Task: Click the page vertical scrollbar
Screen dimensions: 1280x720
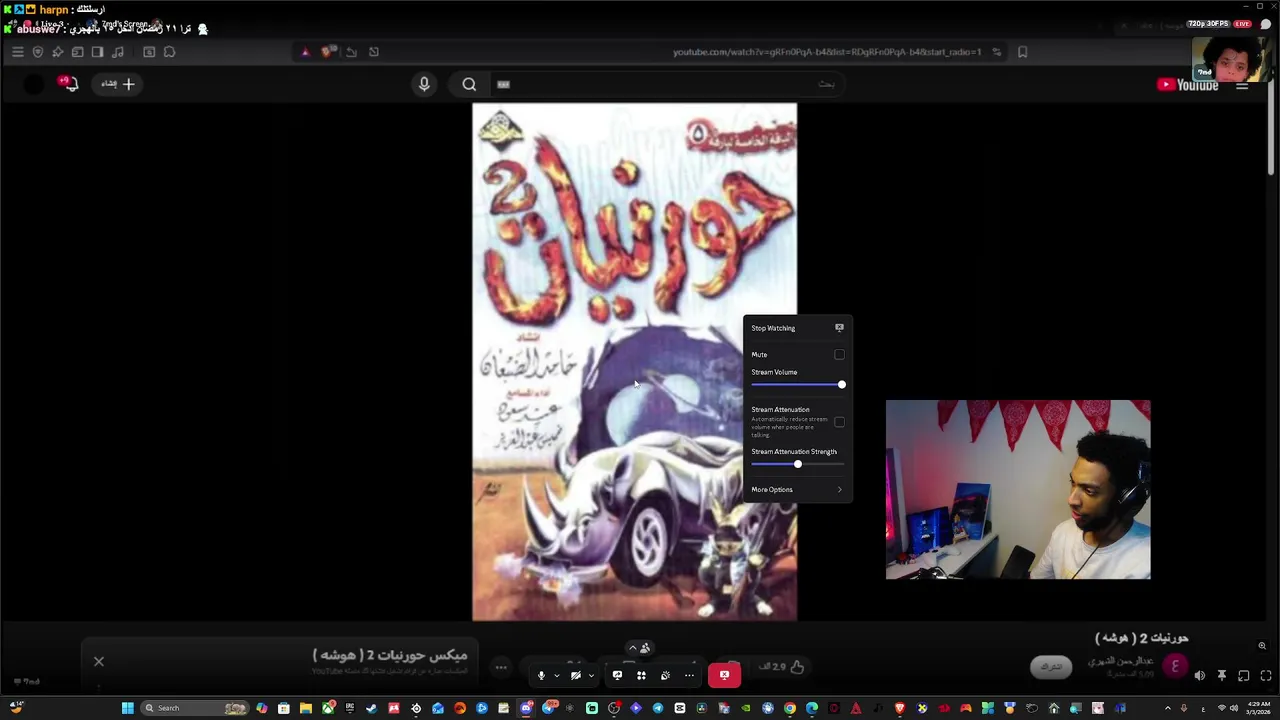Action: pyautogui.click(x=1272, y=130)
